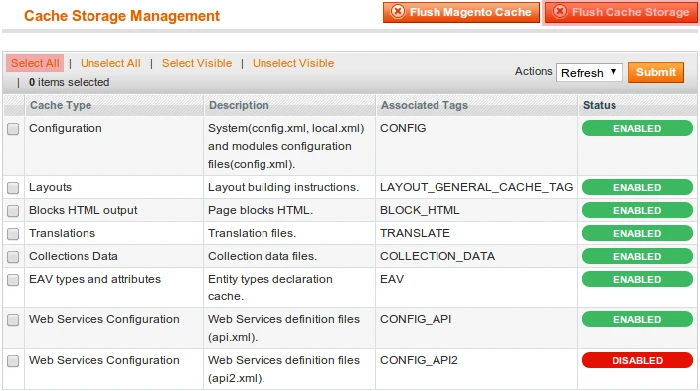
Task: Click the Unselect Visible link
Action: click(293, 63)
